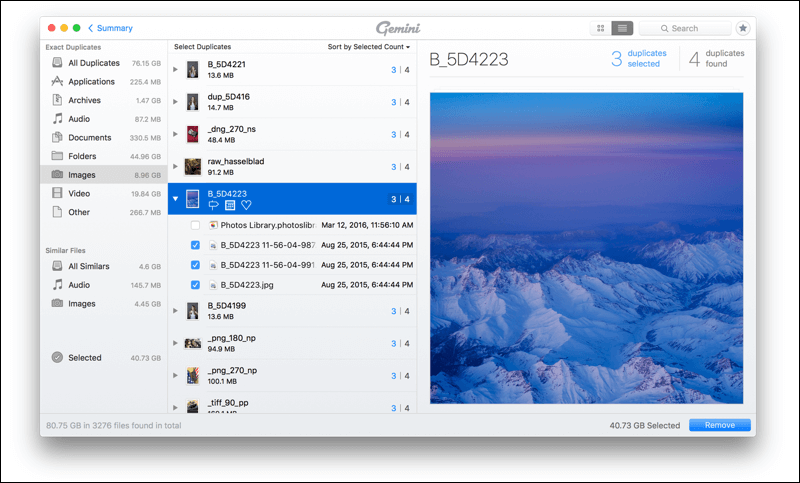
Task: Click the _png_270_np thumbnail
Action: tap(192, 375)
